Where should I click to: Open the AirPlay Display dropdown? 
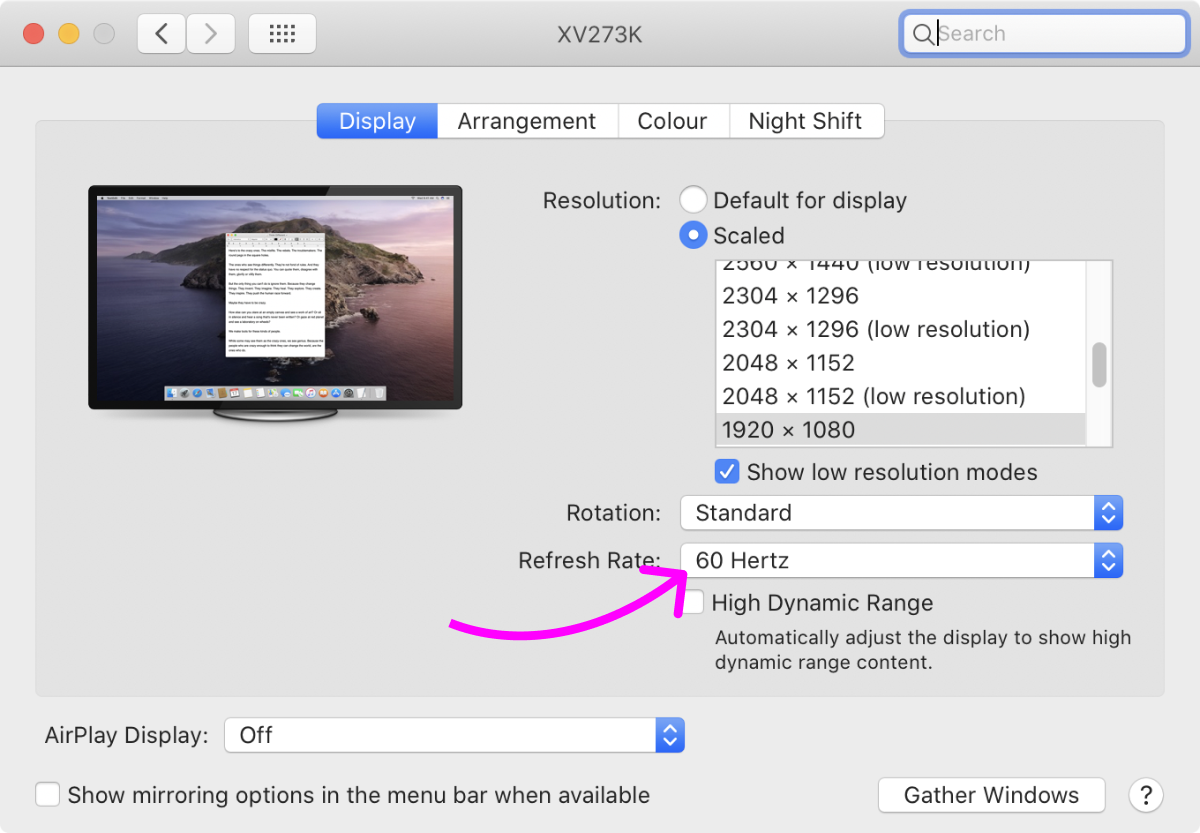(454, 735)
